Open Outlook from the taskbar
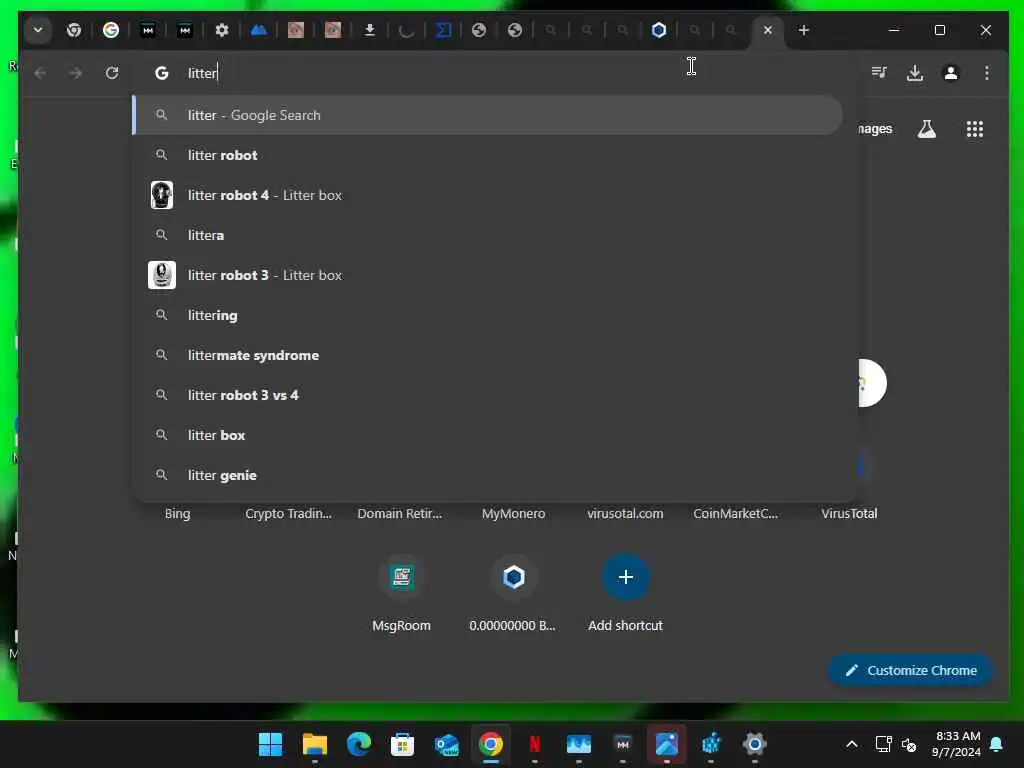 pos(447,744)
